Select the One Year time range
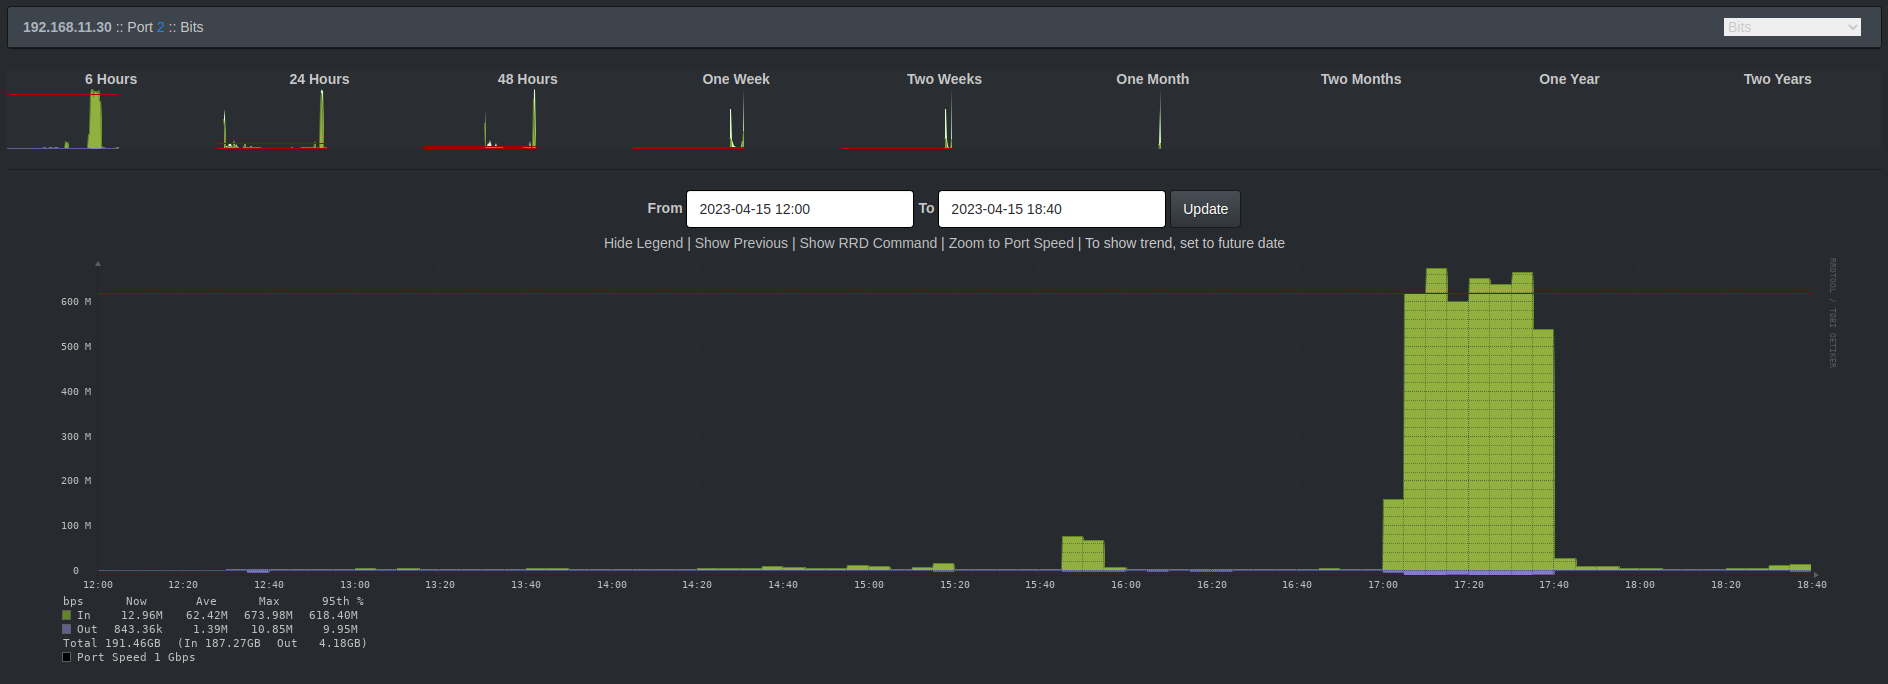Screen dimensions: 1888x684 1568,79
